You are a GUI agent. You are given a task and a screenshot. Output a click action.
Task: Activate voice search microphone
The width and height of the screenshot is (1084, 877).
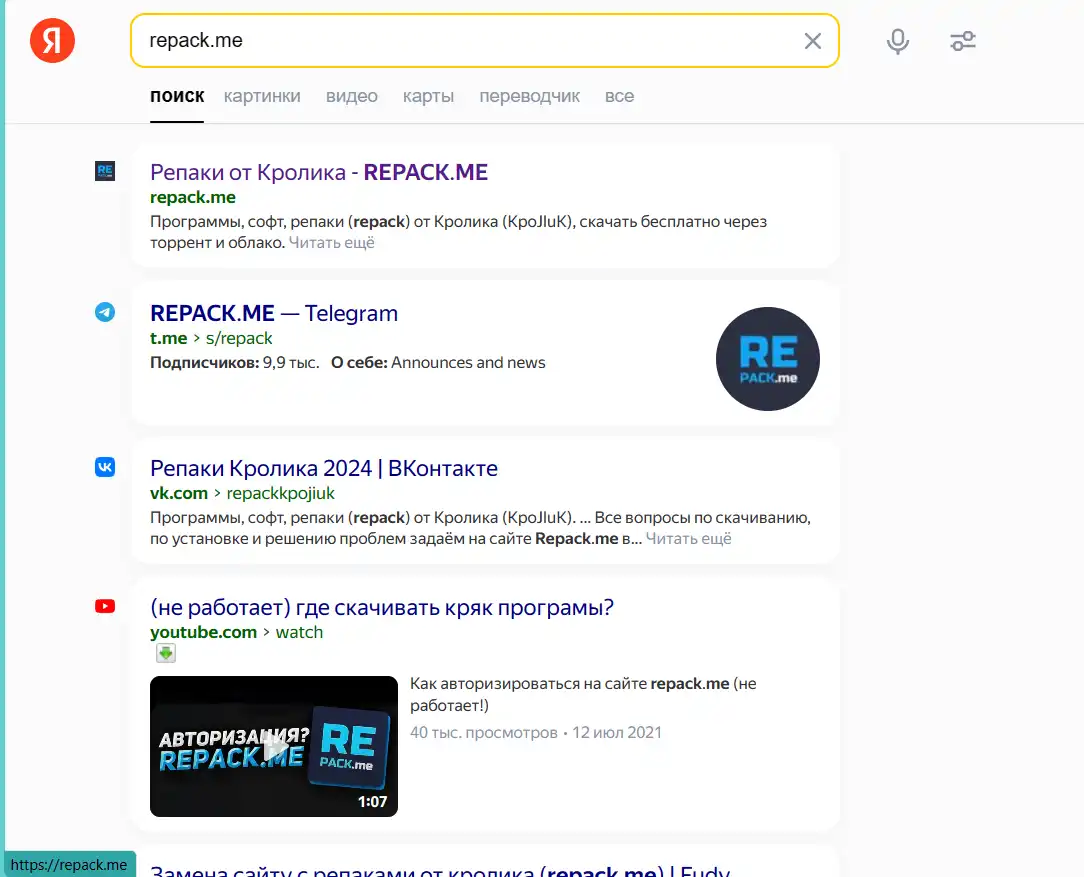pyautogui.click(x=897, y=41)
